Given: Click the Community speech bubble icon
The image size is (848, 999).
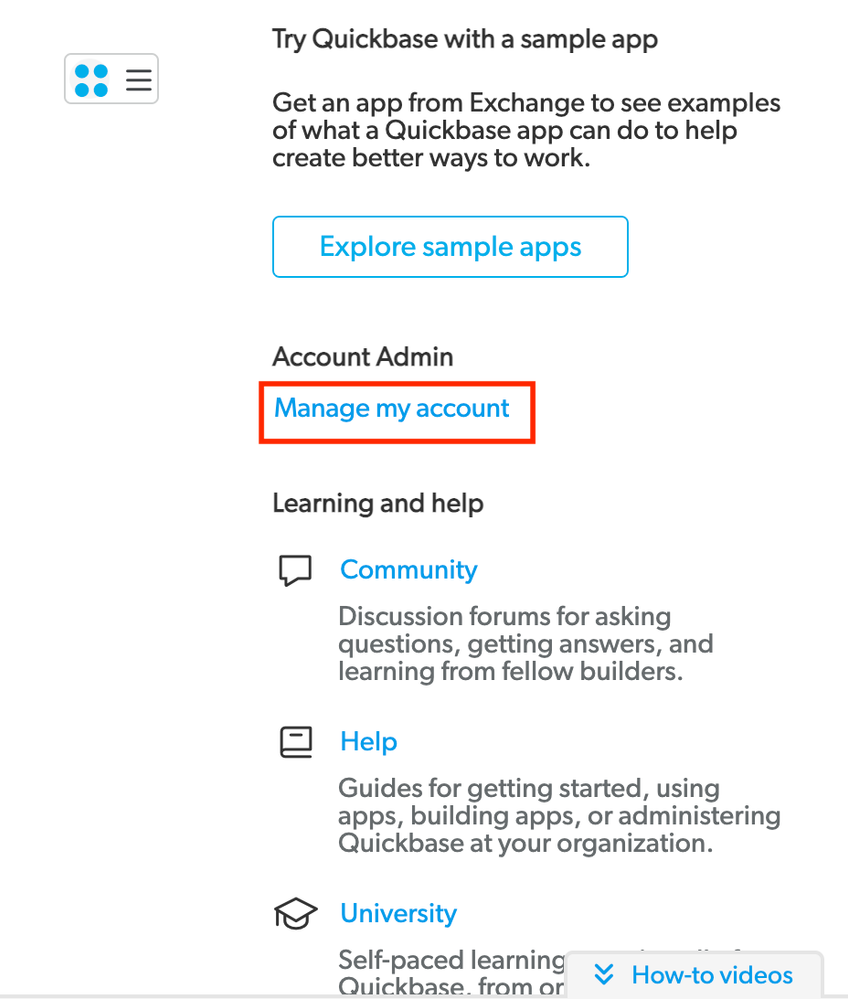Looking at the screenshot, I should [x=295, y=570].
